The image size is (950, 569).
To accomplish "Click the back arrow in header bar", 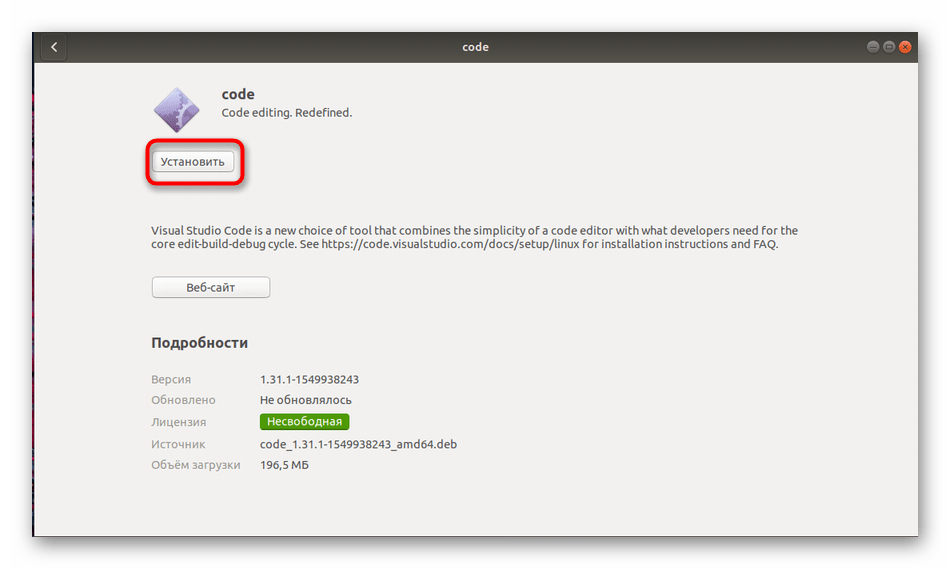I will tap(54, 47).
